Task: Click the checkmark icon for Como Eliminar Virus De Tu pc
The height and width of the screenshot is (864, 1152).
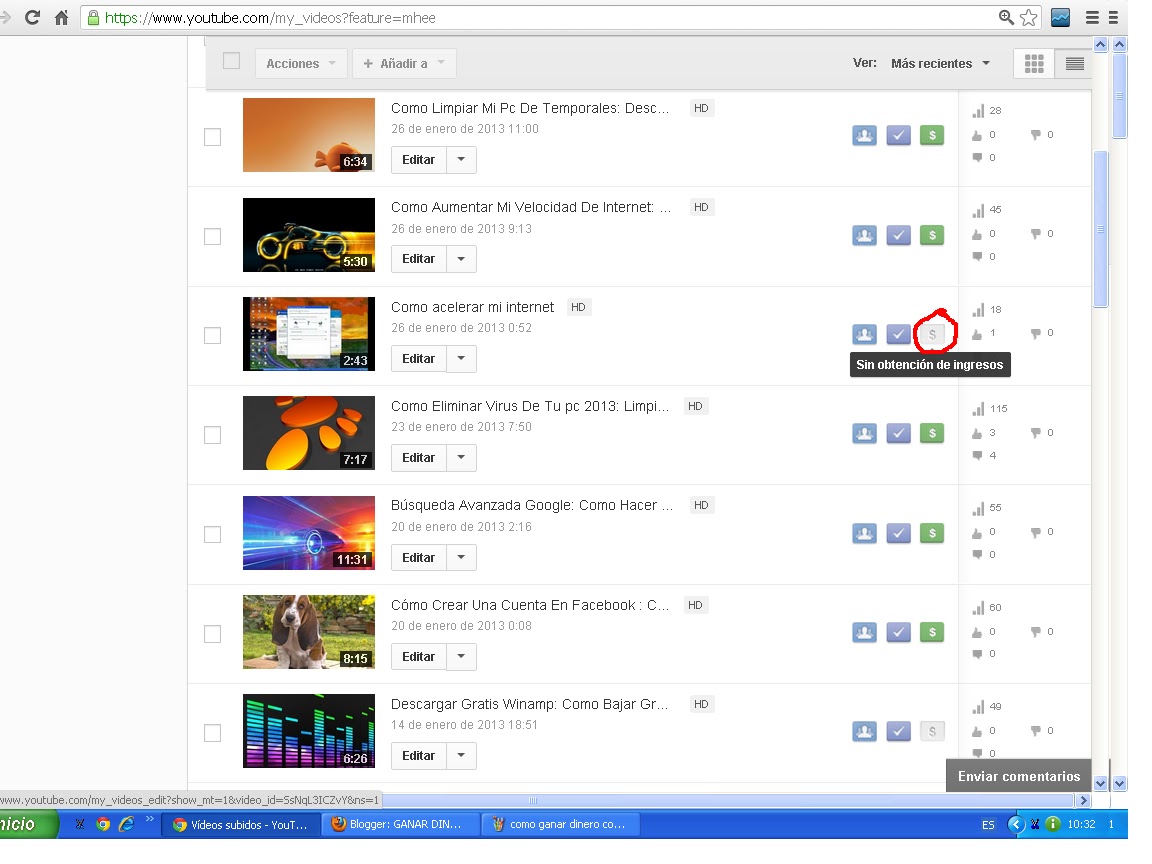Action: 898,433
